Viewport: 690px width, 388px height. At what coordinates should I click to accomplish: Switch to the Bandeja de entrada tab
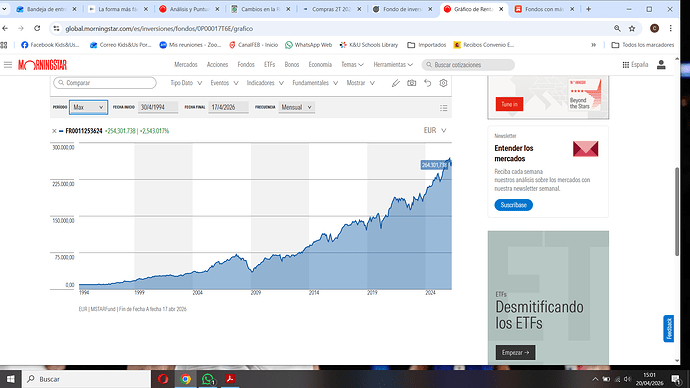46,9
